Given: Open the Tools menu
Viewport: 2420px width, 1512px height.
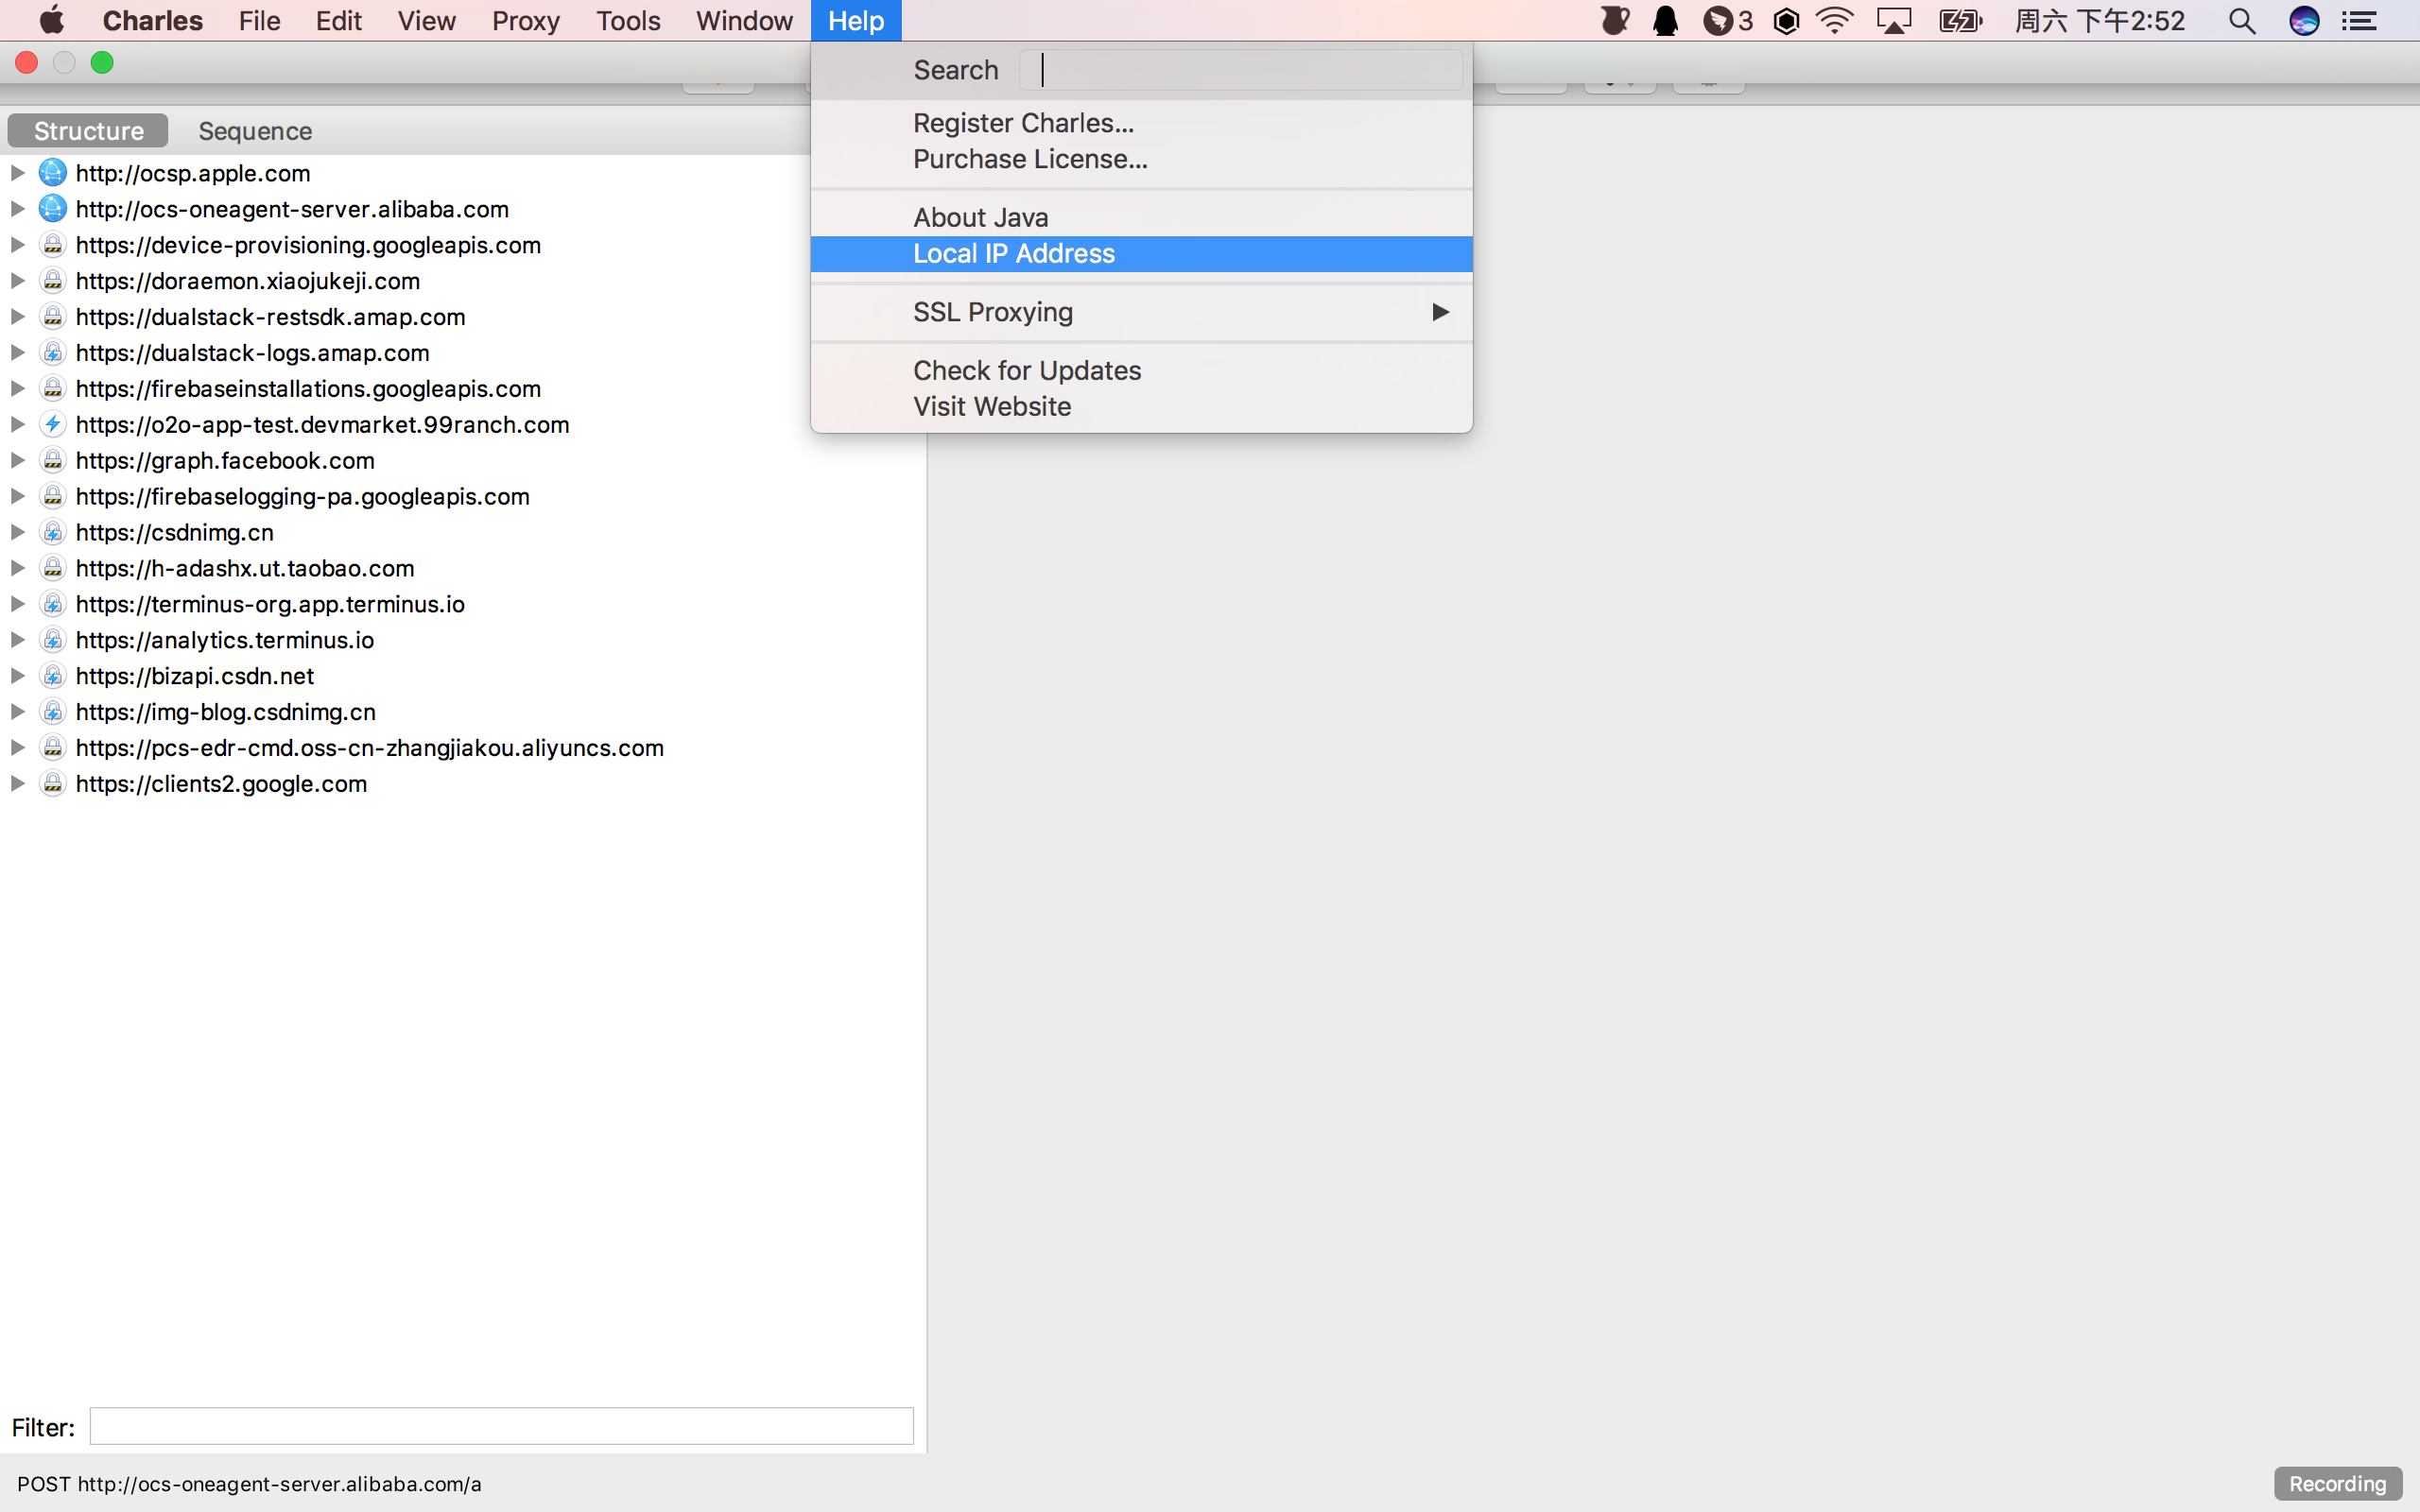Looking at the screenshot, I should (x=628, y=21).
